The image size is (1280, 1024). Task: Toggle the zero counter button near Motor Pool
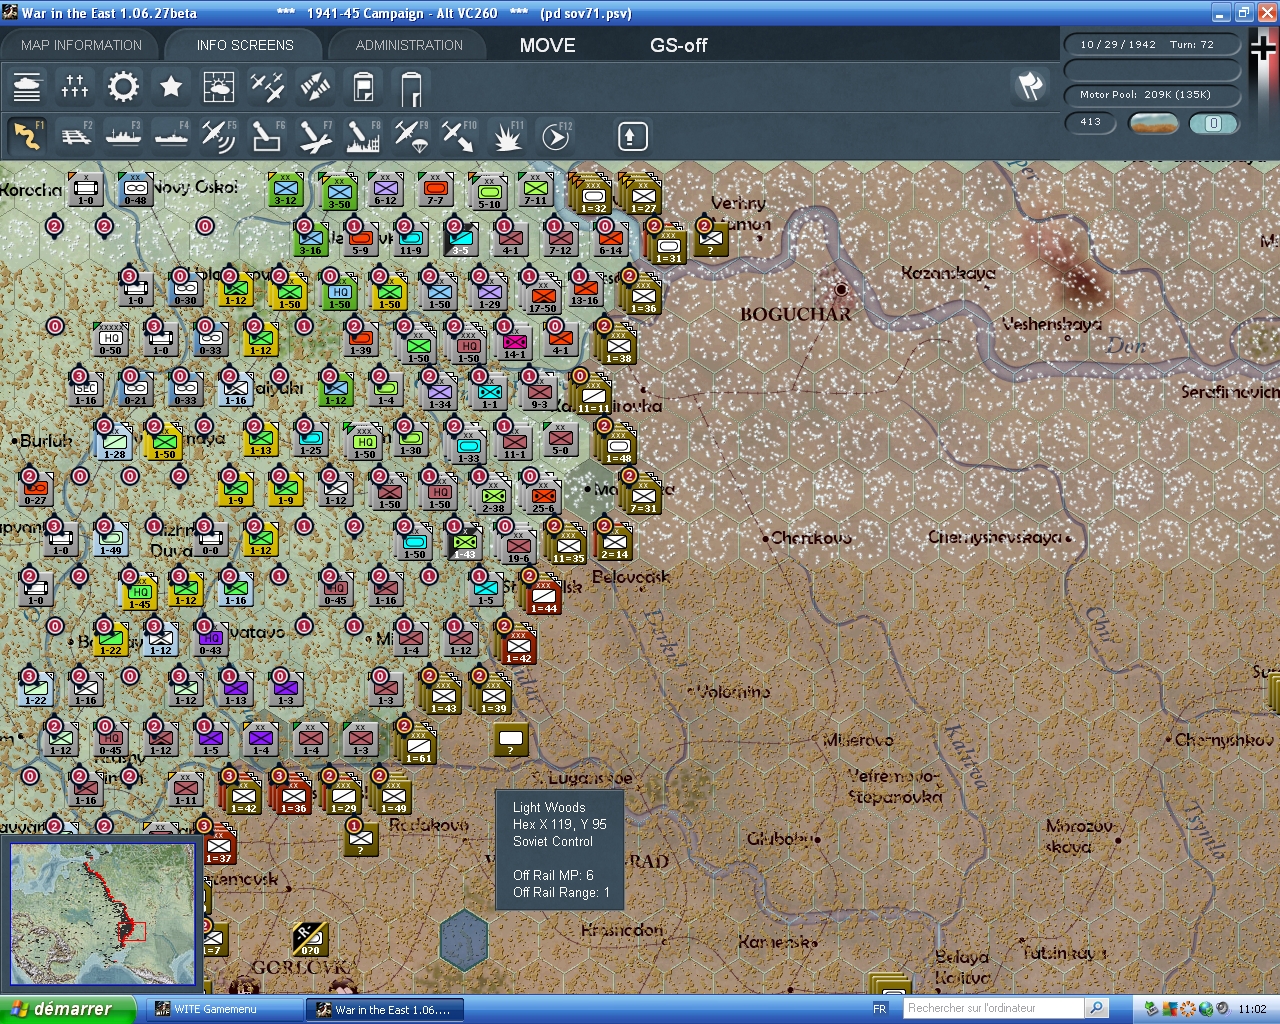[x=1214, y=123]
